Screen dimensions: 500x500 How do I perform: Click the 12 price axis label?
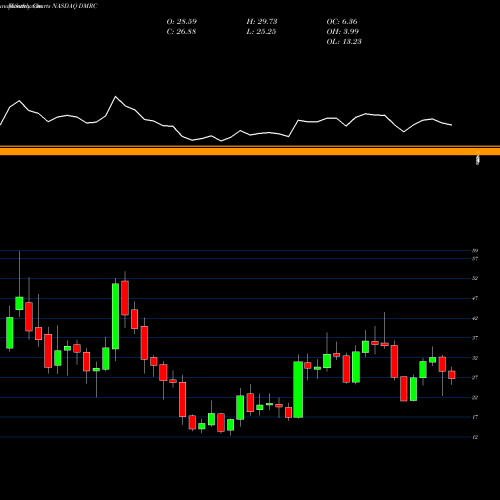pos(475,437)
